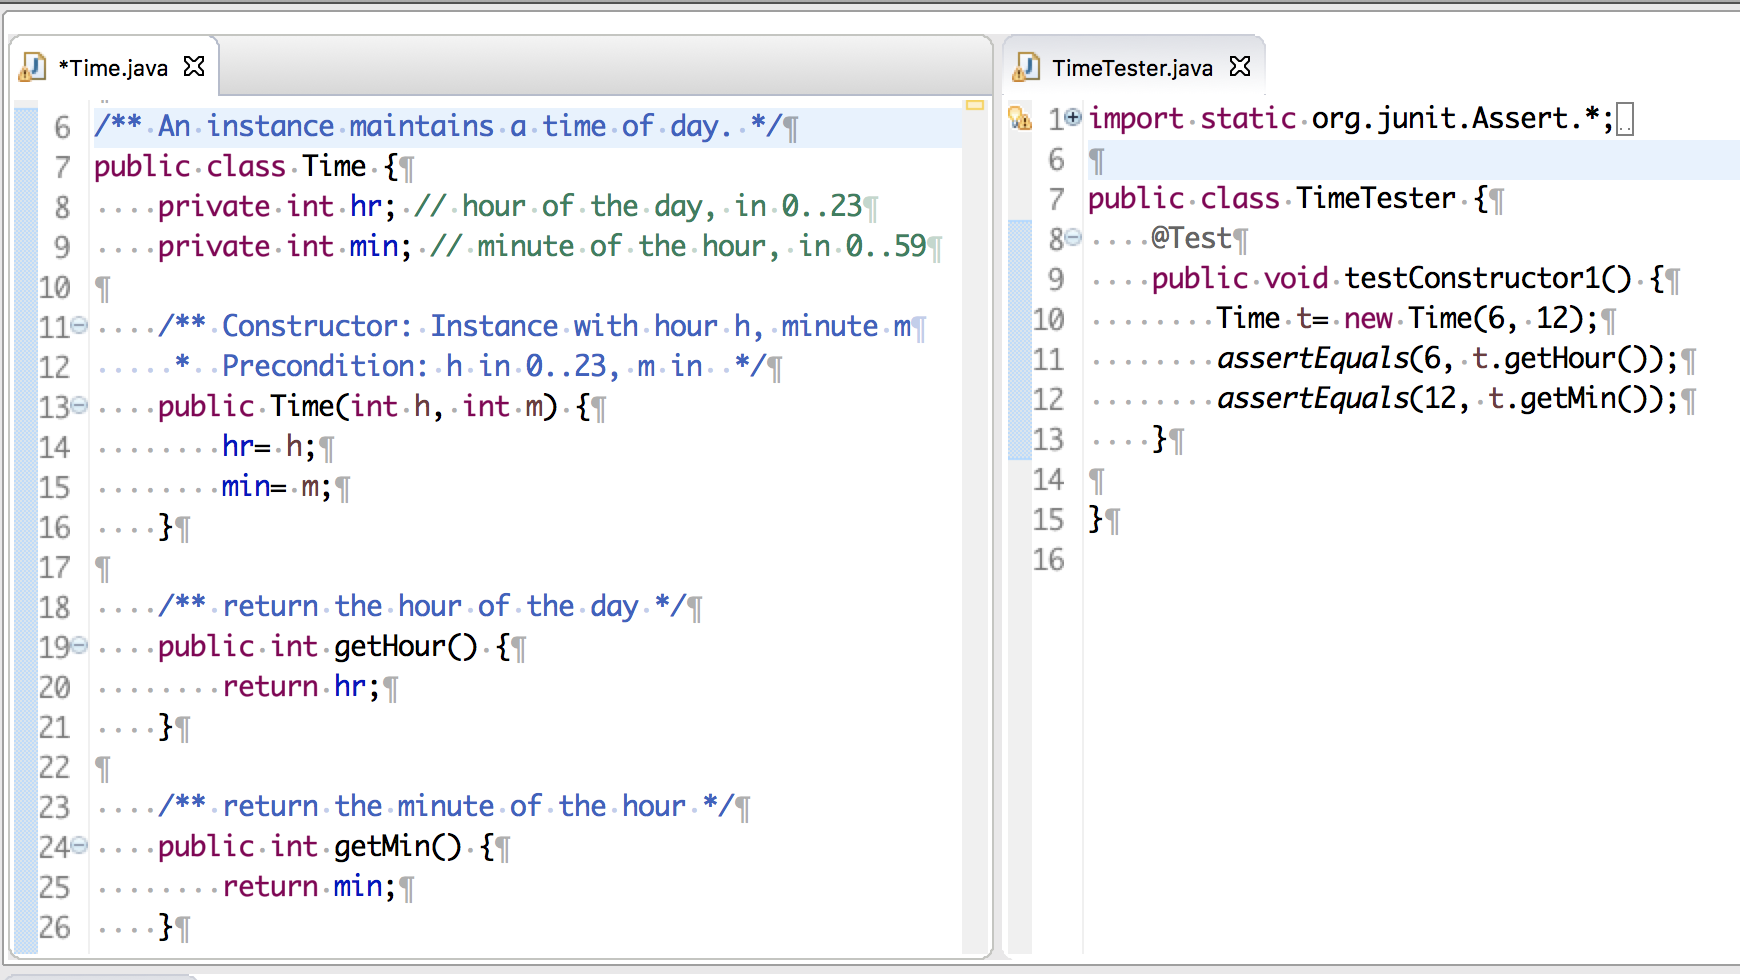Click line number 20 in the Time.java gutter

pos(55,686)
